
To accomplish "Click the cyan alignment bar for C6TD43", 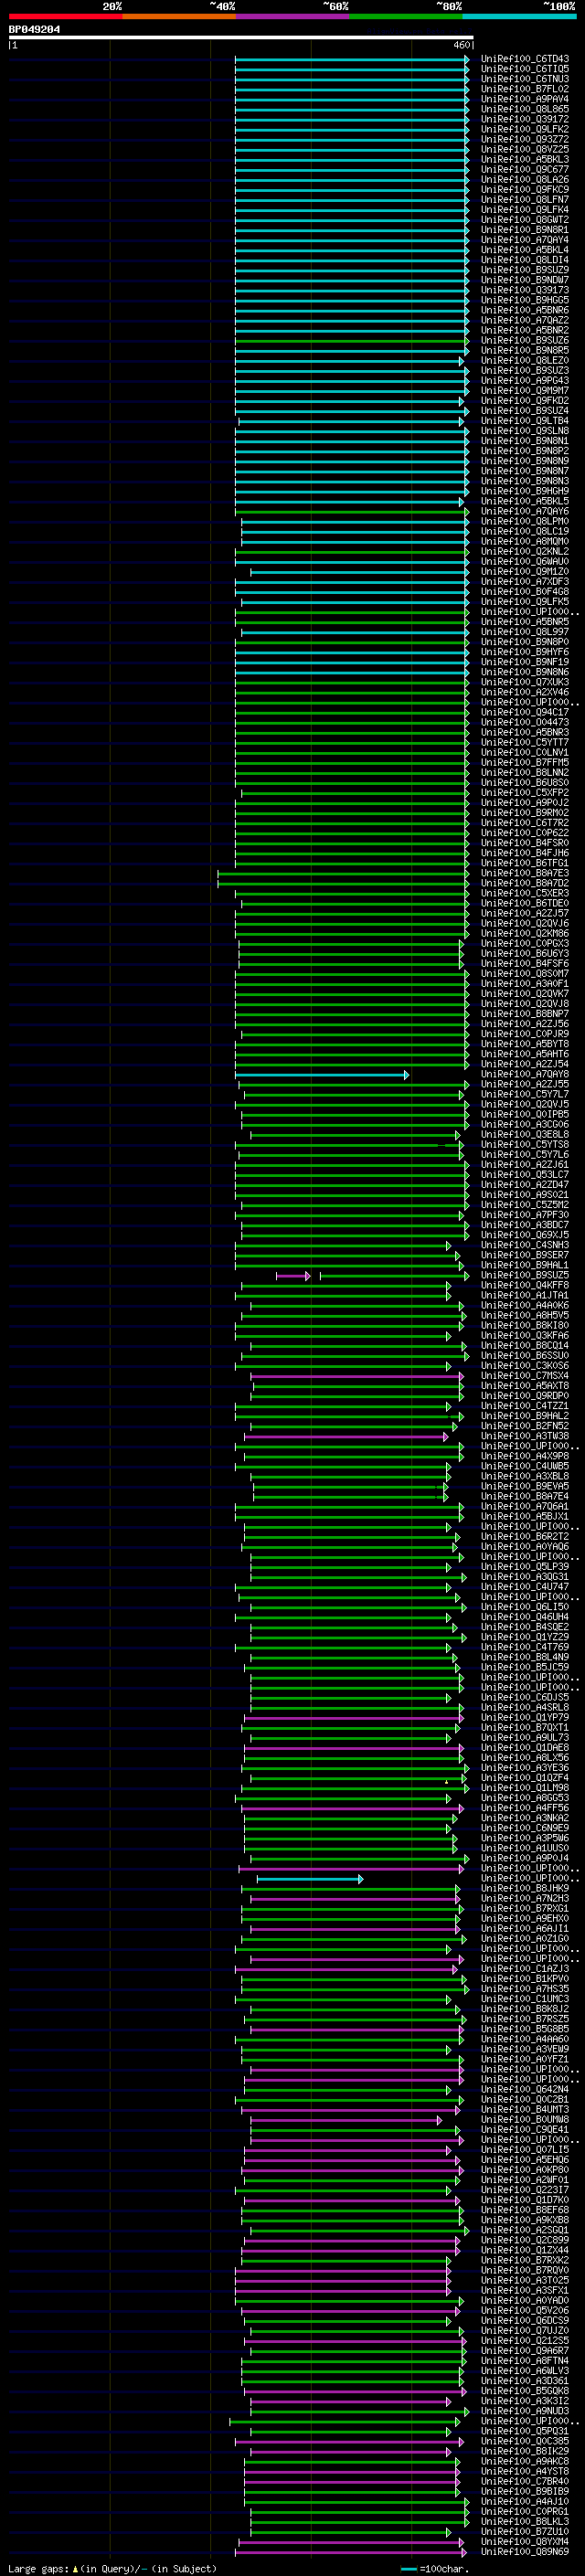I will [x=352, y=59].
